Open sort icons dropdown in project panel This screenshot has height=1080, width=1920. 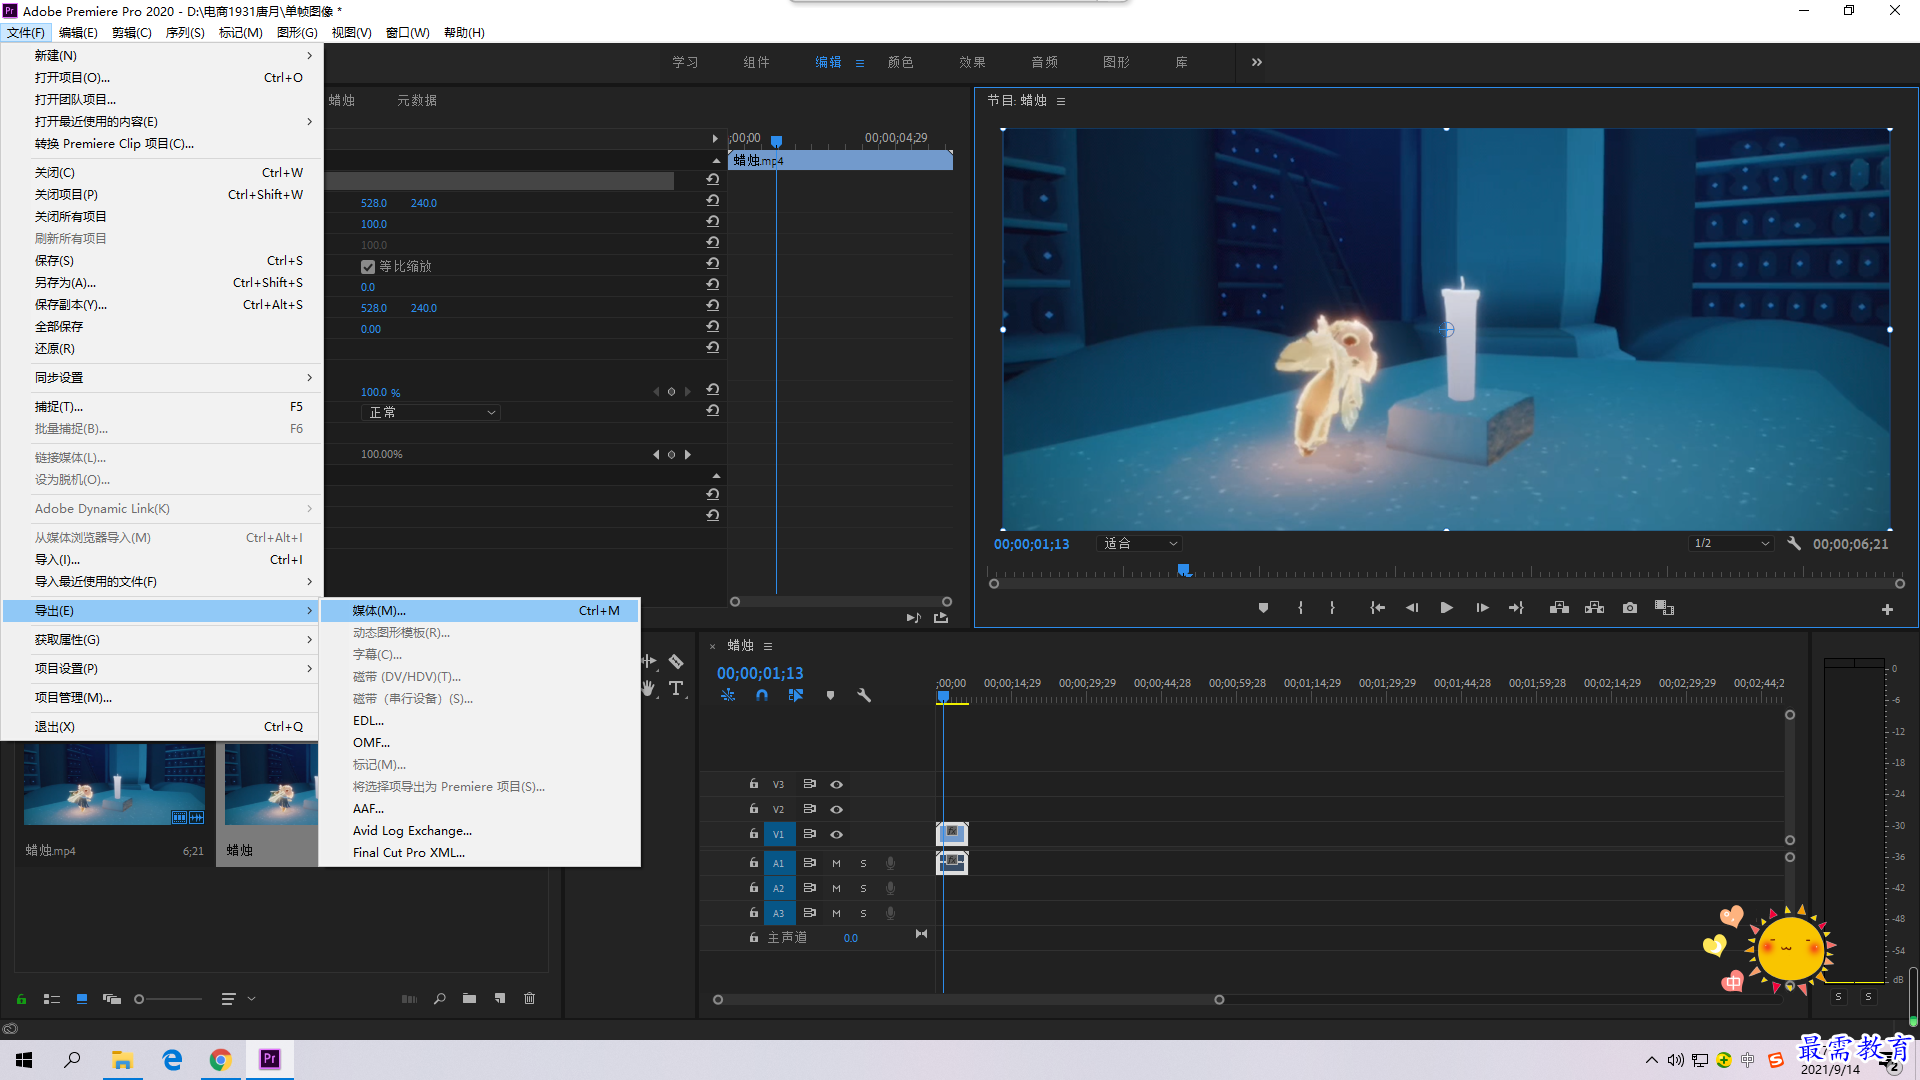237,998
